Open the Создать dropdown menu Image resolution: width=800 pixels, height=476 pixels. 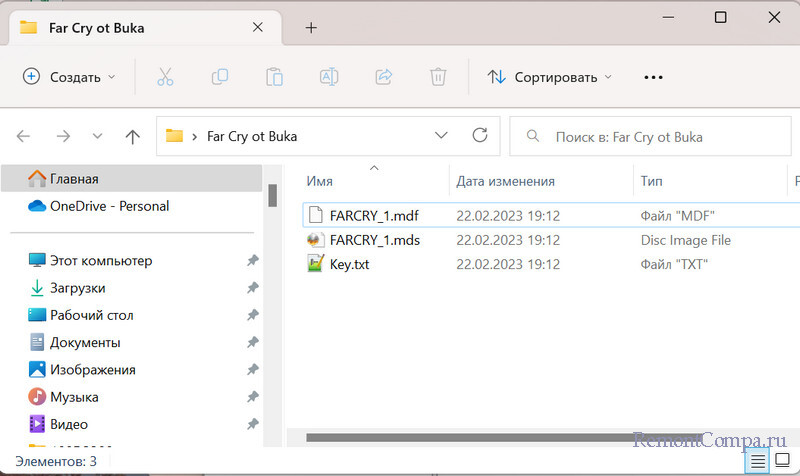[70, 77]
